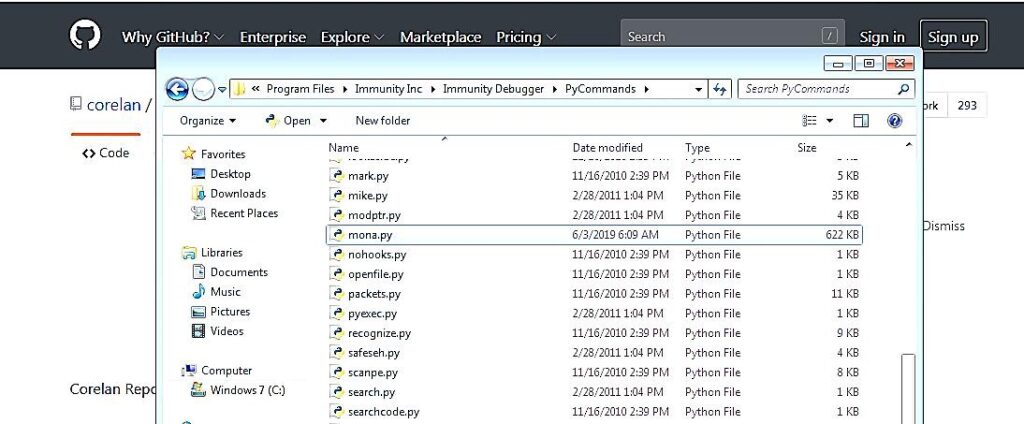Select Downloads in Favorites
This screenshot has width=1024, height=424.
[x=237, y=194]
